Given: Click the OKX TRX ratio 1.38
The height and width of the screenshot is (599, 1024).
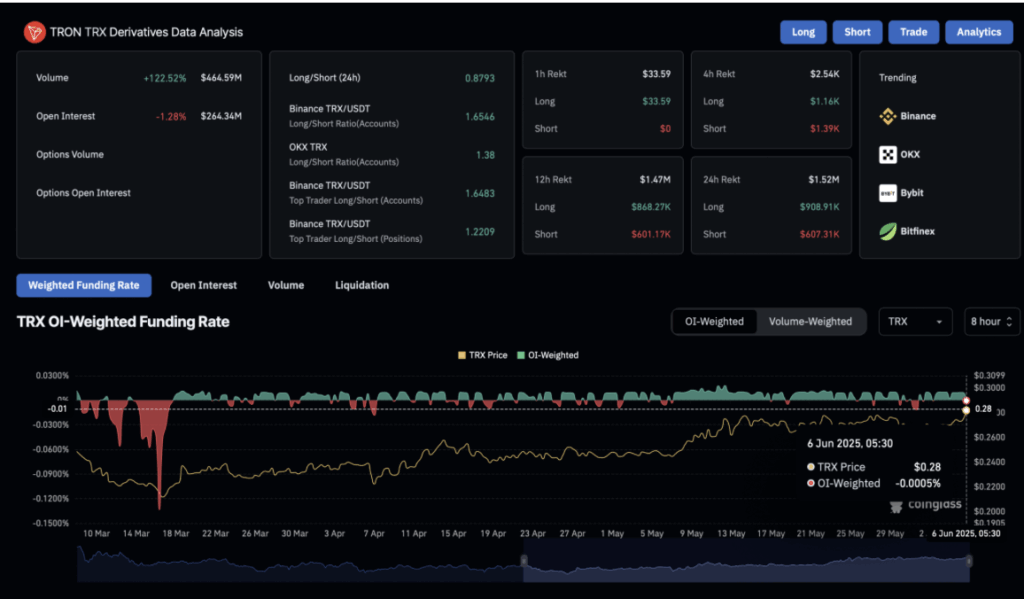Looking at the screenshot, I should [x=485, y=155].
